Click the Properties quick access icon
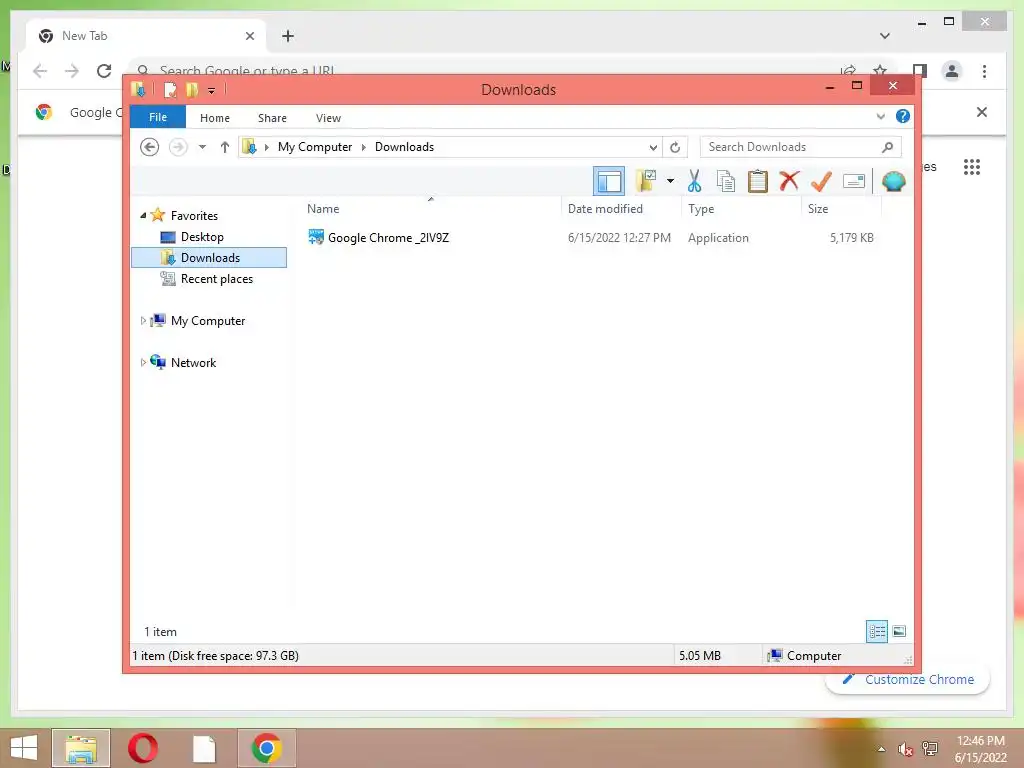The image size is (1024, 768). [x=170, y=89]
